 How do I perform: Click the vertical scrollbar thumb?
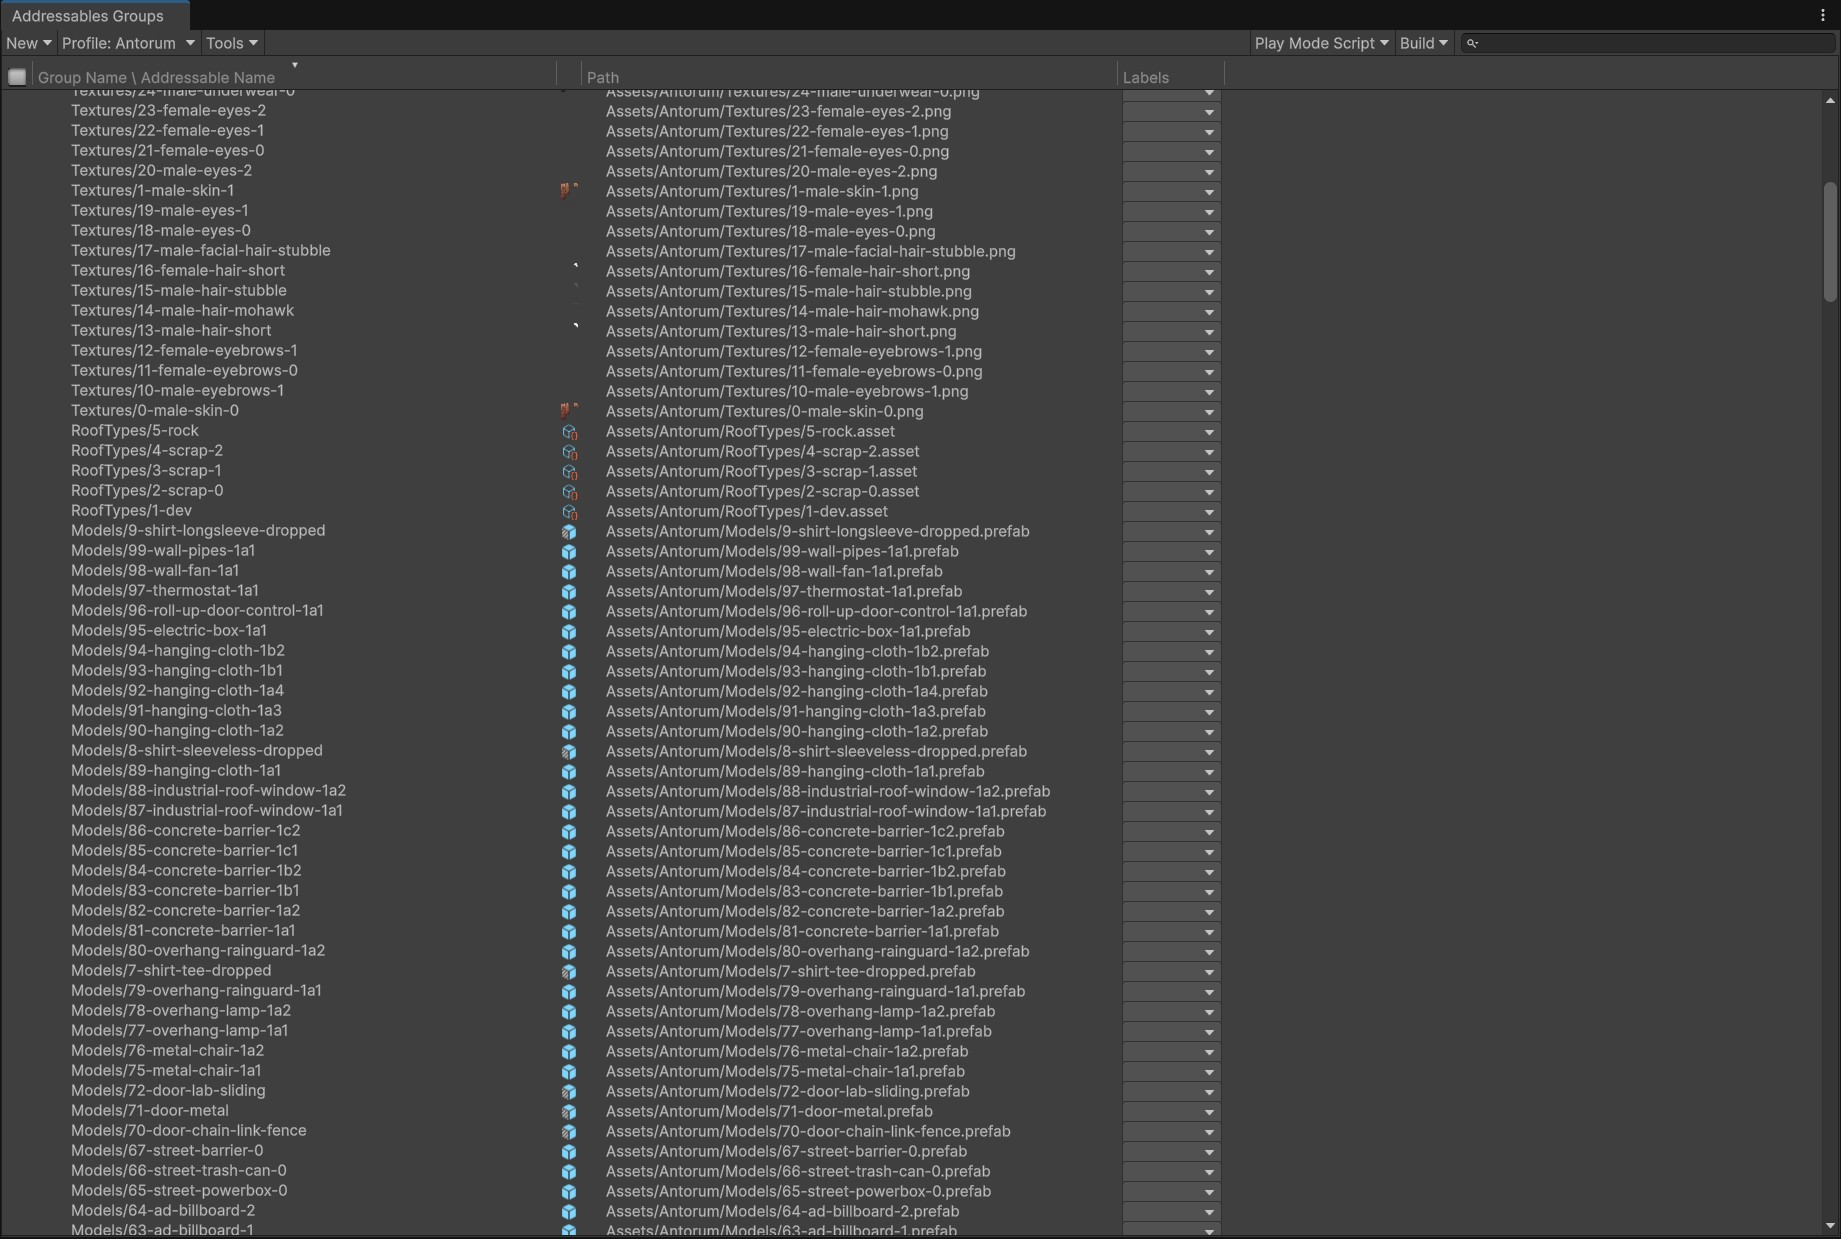1830,240
